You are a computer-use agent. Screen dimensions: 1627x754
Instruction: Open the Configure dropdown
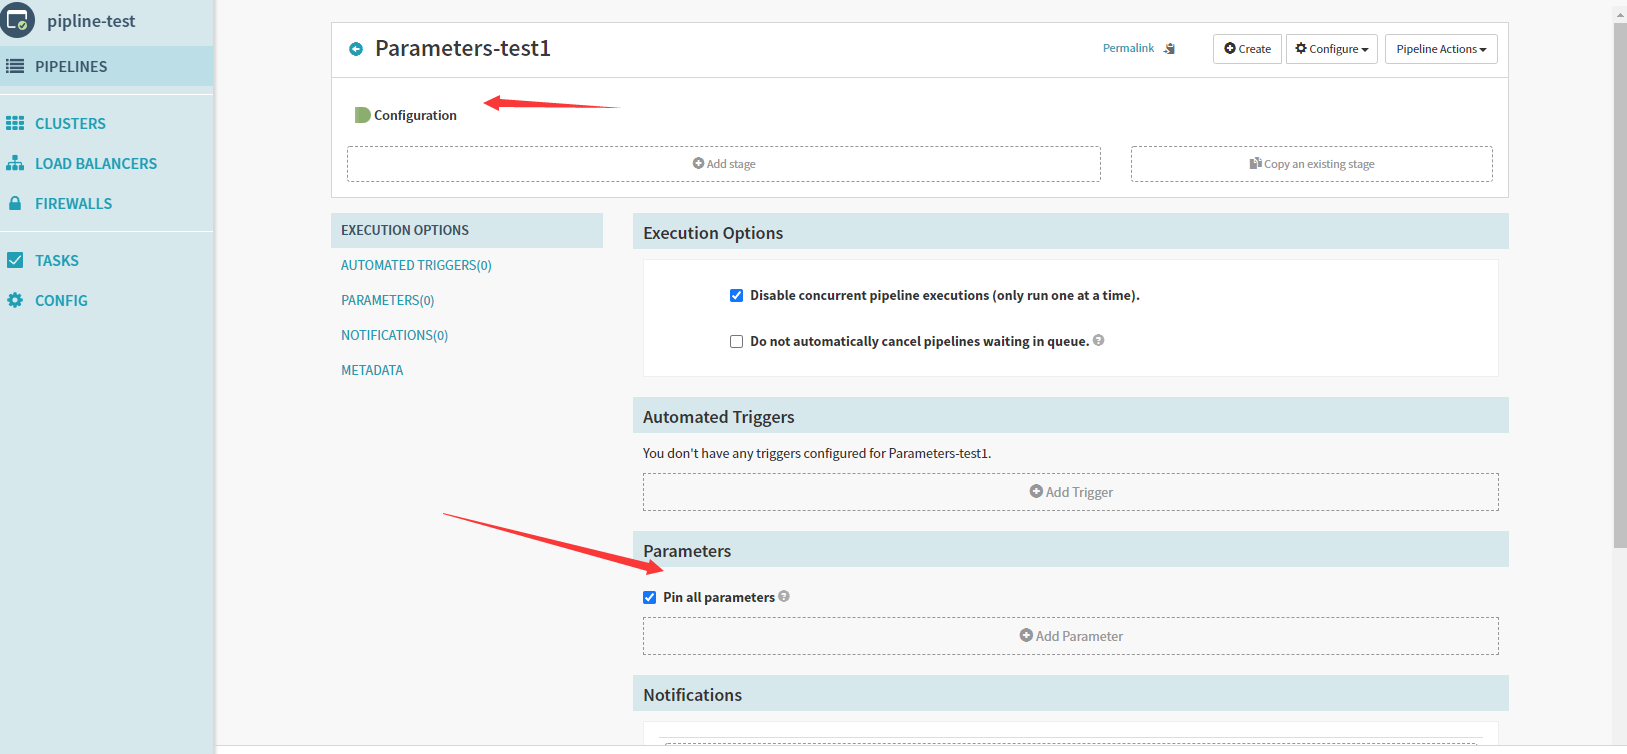pos(1331,49)
